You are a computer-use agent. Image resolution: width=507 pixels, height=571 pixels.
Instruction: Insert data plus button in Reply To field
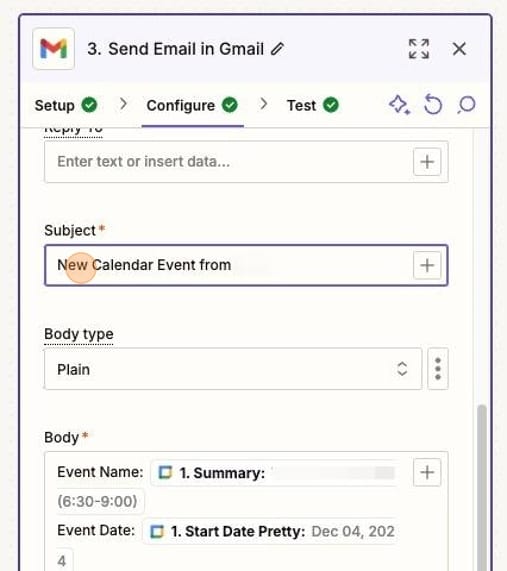coord(427,162)
